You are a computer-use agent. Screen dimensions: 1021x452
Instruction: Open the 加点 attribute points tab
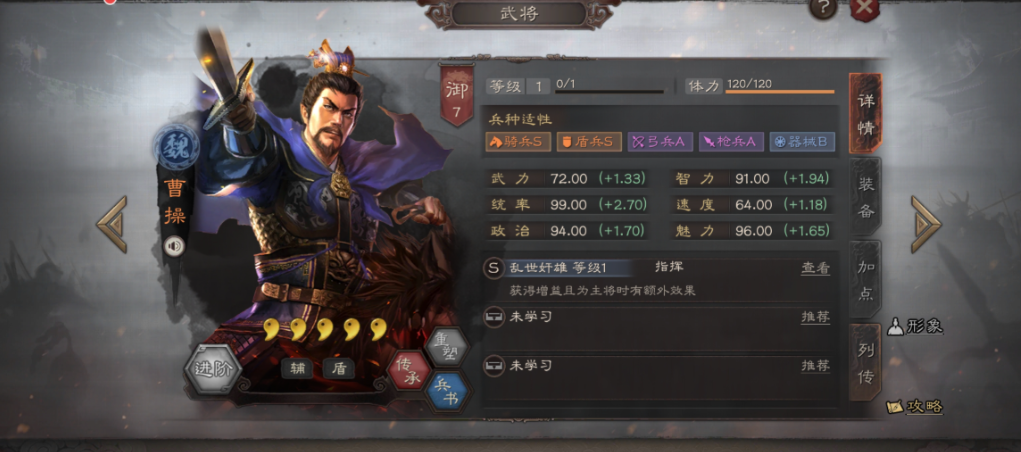pos(865,279)
